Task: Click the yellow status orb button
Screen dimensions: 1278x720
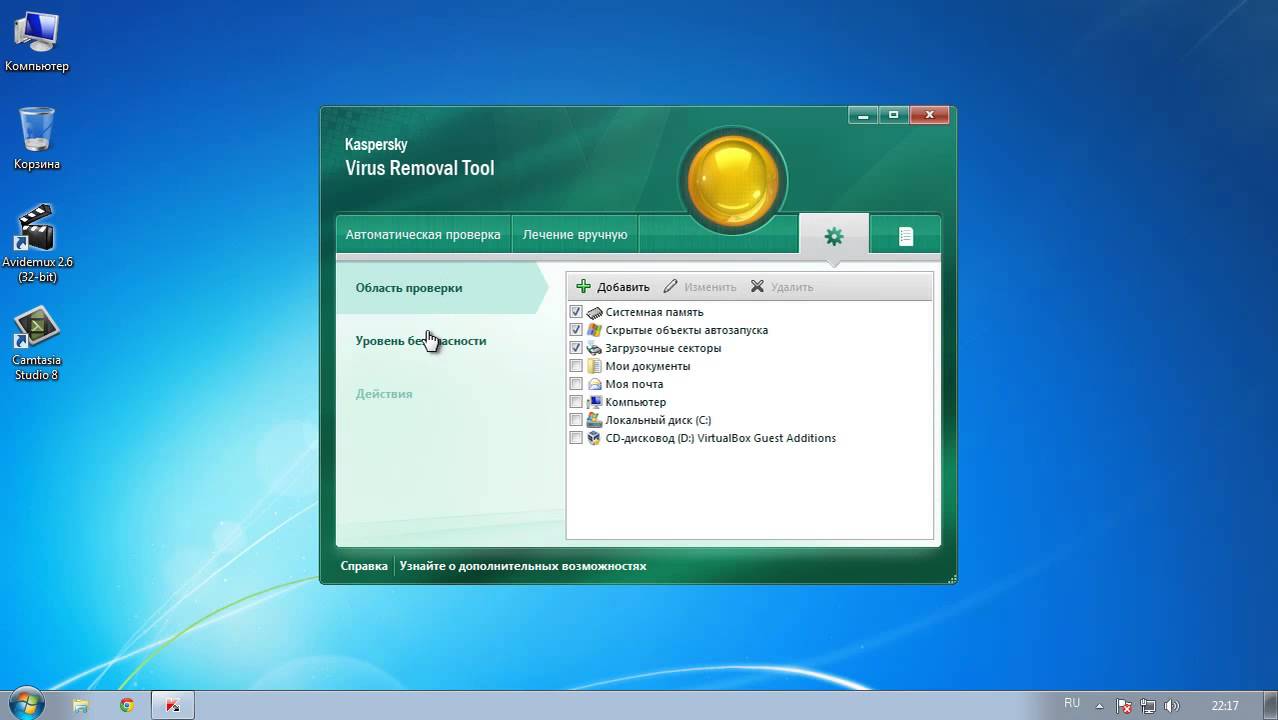Action: [x=733, y=181]
